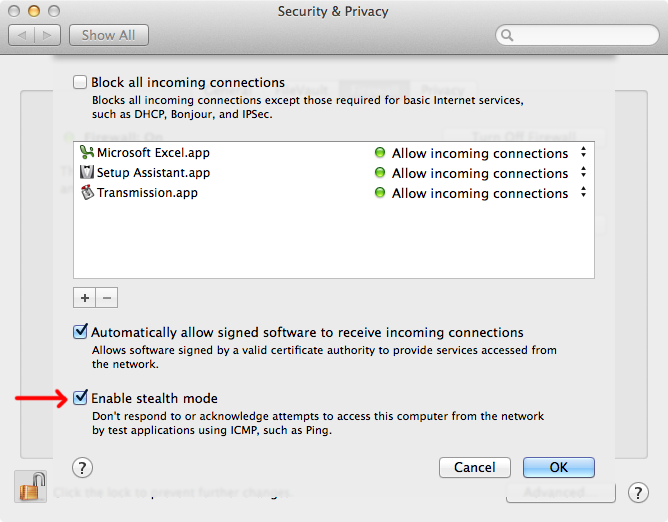Uncheck Automatically allow signed software option
The height and width of the screenshot is (522, 668).
(80, 332)
